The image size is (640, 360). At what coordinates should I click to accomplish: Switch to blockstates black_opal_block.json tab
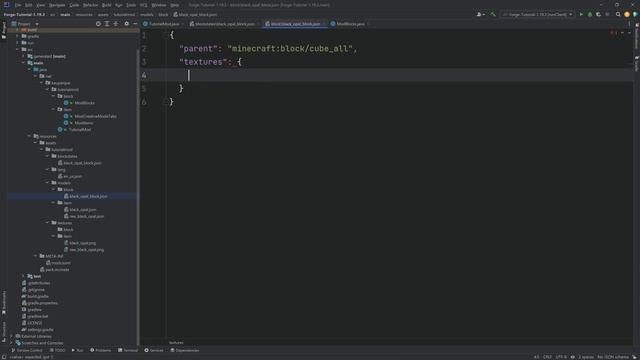click(224, 24)
